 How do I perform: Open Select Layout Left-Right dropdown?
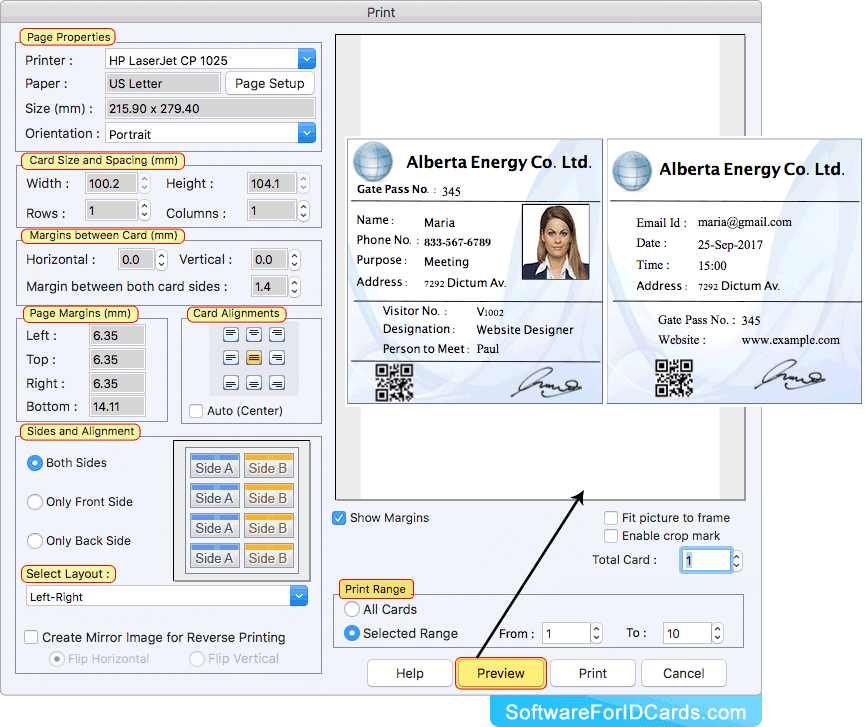(x=298, y=596)
